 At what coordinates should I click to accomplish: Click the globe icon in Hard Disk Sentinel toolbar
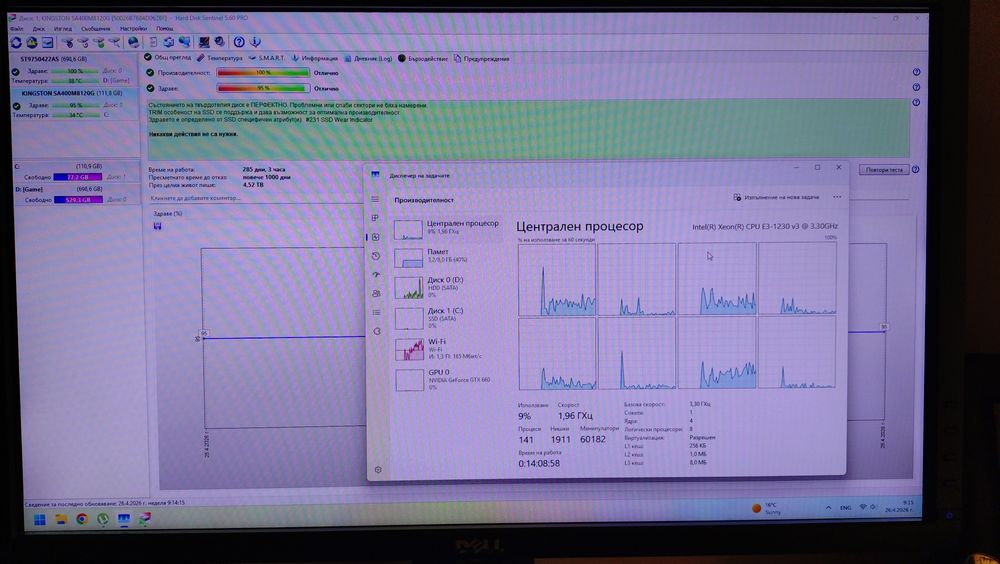[x=133, y=42]
